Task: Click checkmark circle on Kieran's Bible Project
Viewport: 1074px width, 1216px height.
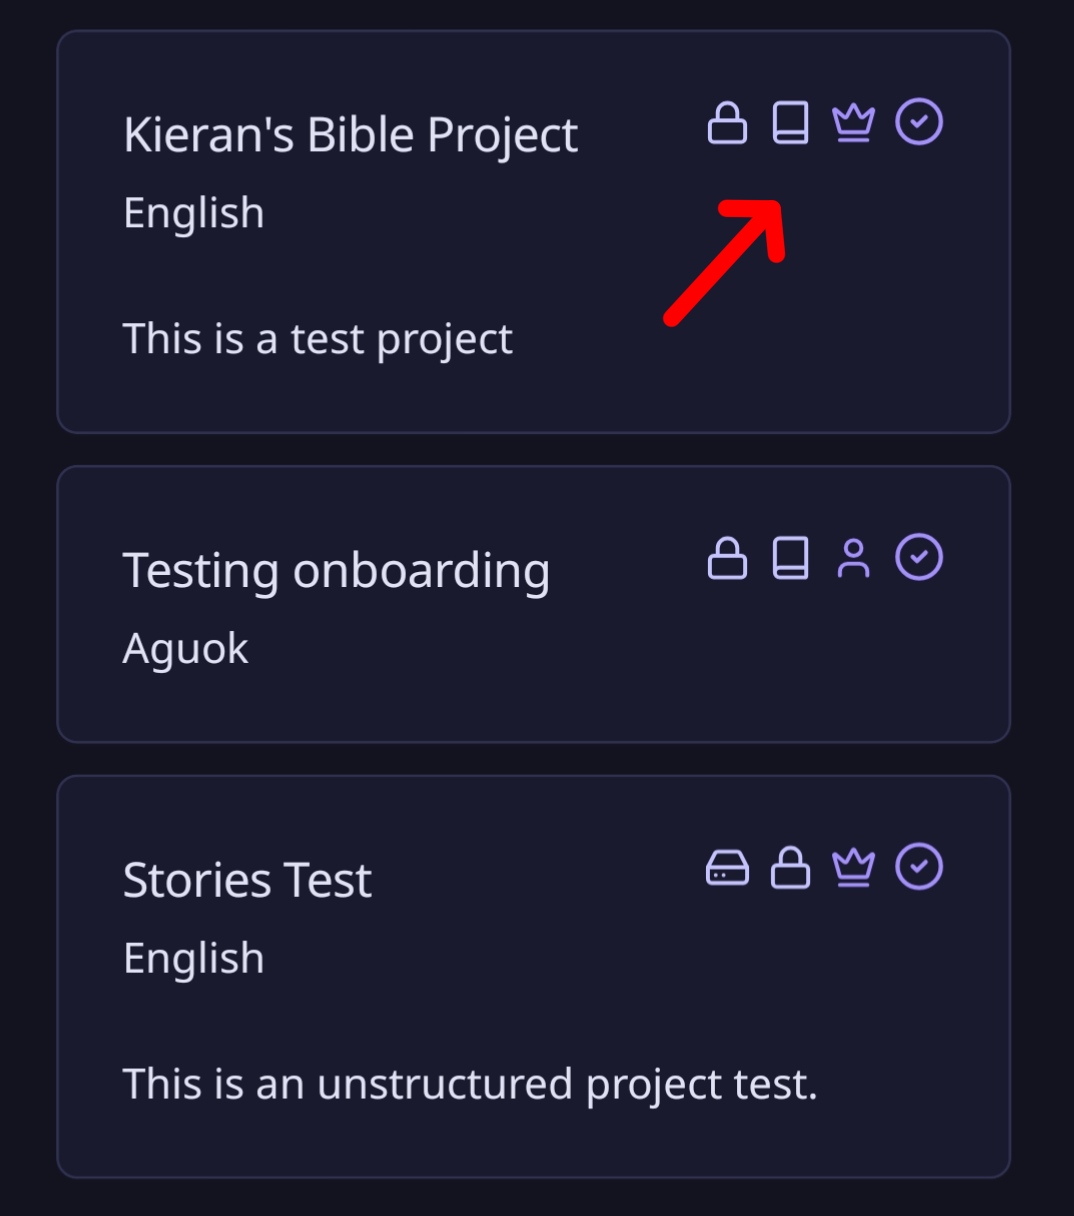Action: coord(919,122)
